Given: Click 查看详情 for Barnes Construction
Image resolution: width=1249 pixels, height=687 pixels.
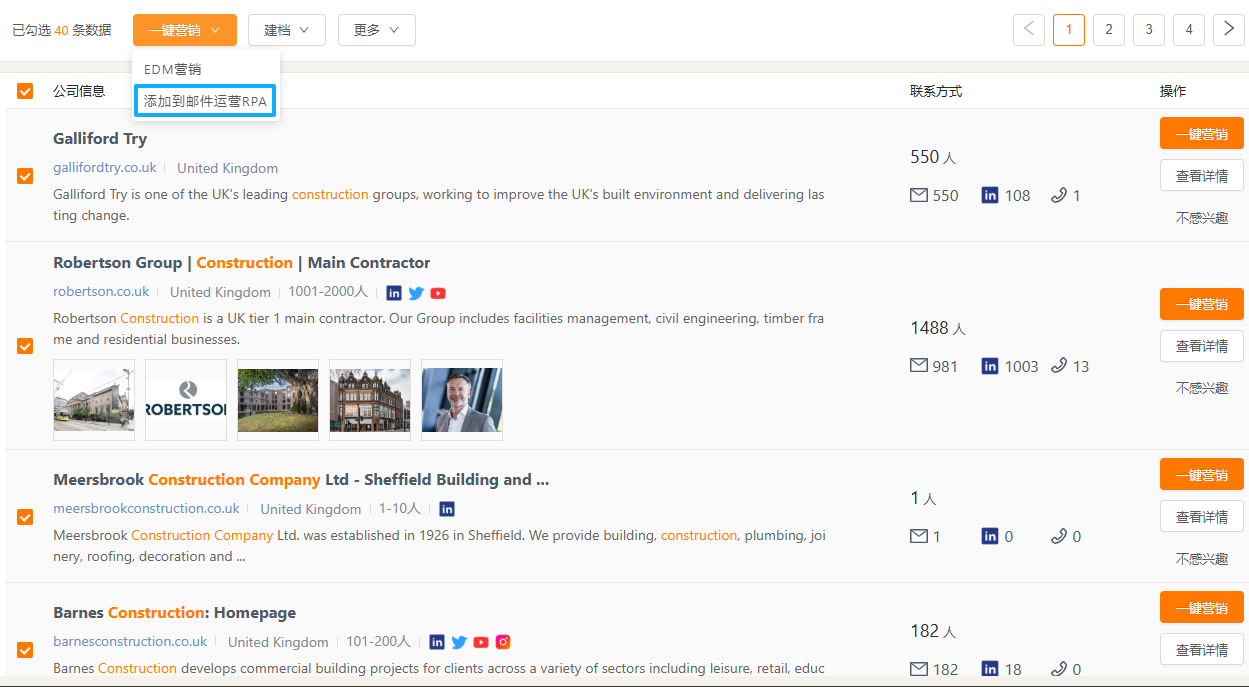Looking at the screenshot, I should [x=1202, y=650].
